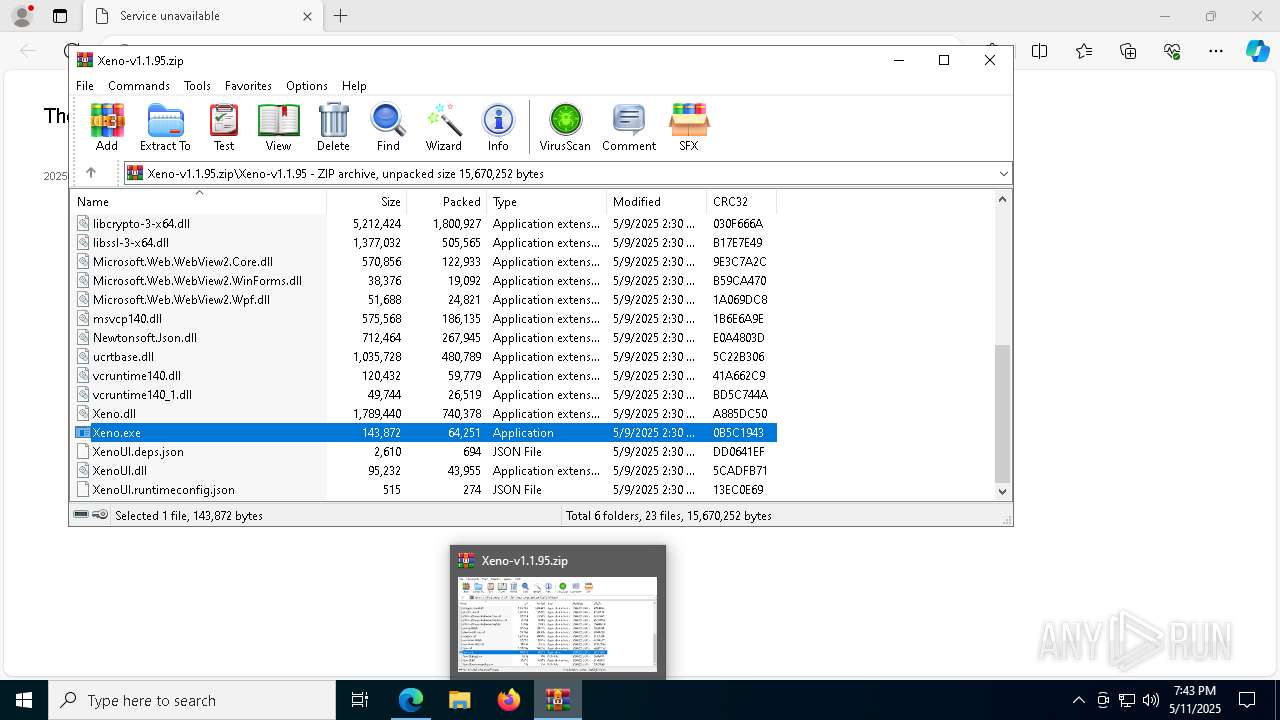
Task: Open the View toolbar icon
Action: tap(278, 127)
